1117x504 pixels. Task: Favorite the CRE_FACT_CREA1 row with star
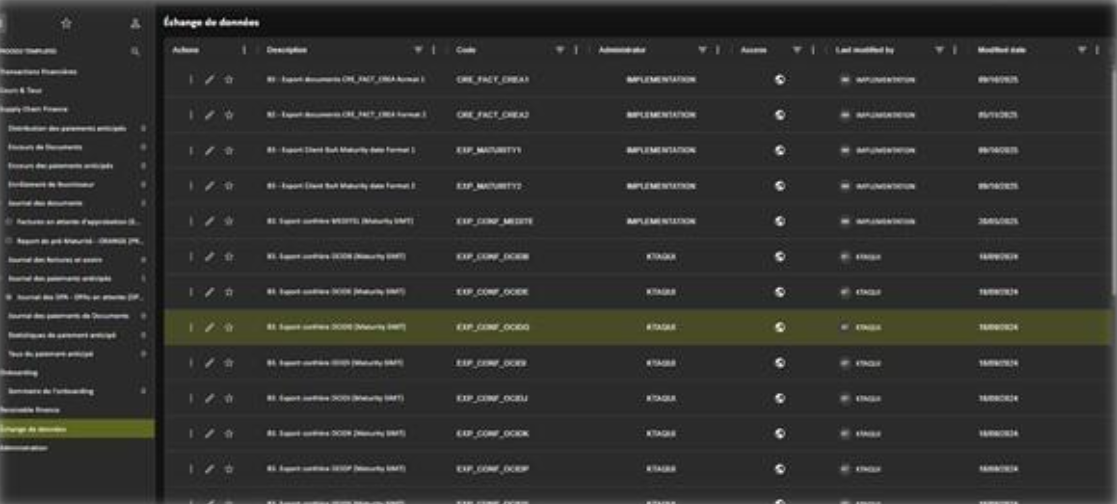pyautogui.click(x=229, y=80)
